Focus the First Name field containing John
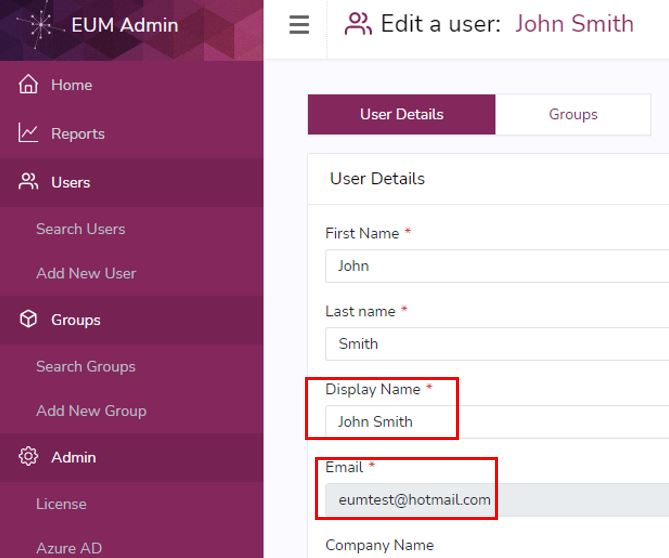 tap(497, 266)
